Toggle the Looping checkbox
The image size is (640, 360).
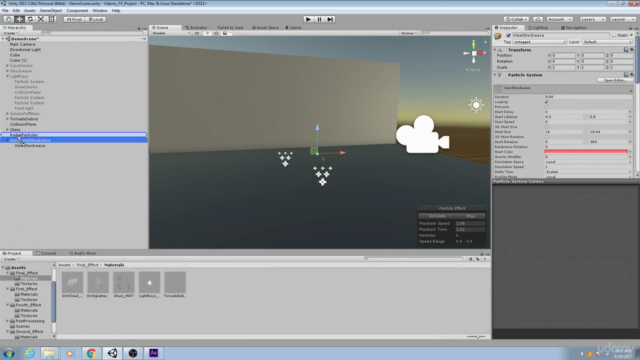(547, 102)
